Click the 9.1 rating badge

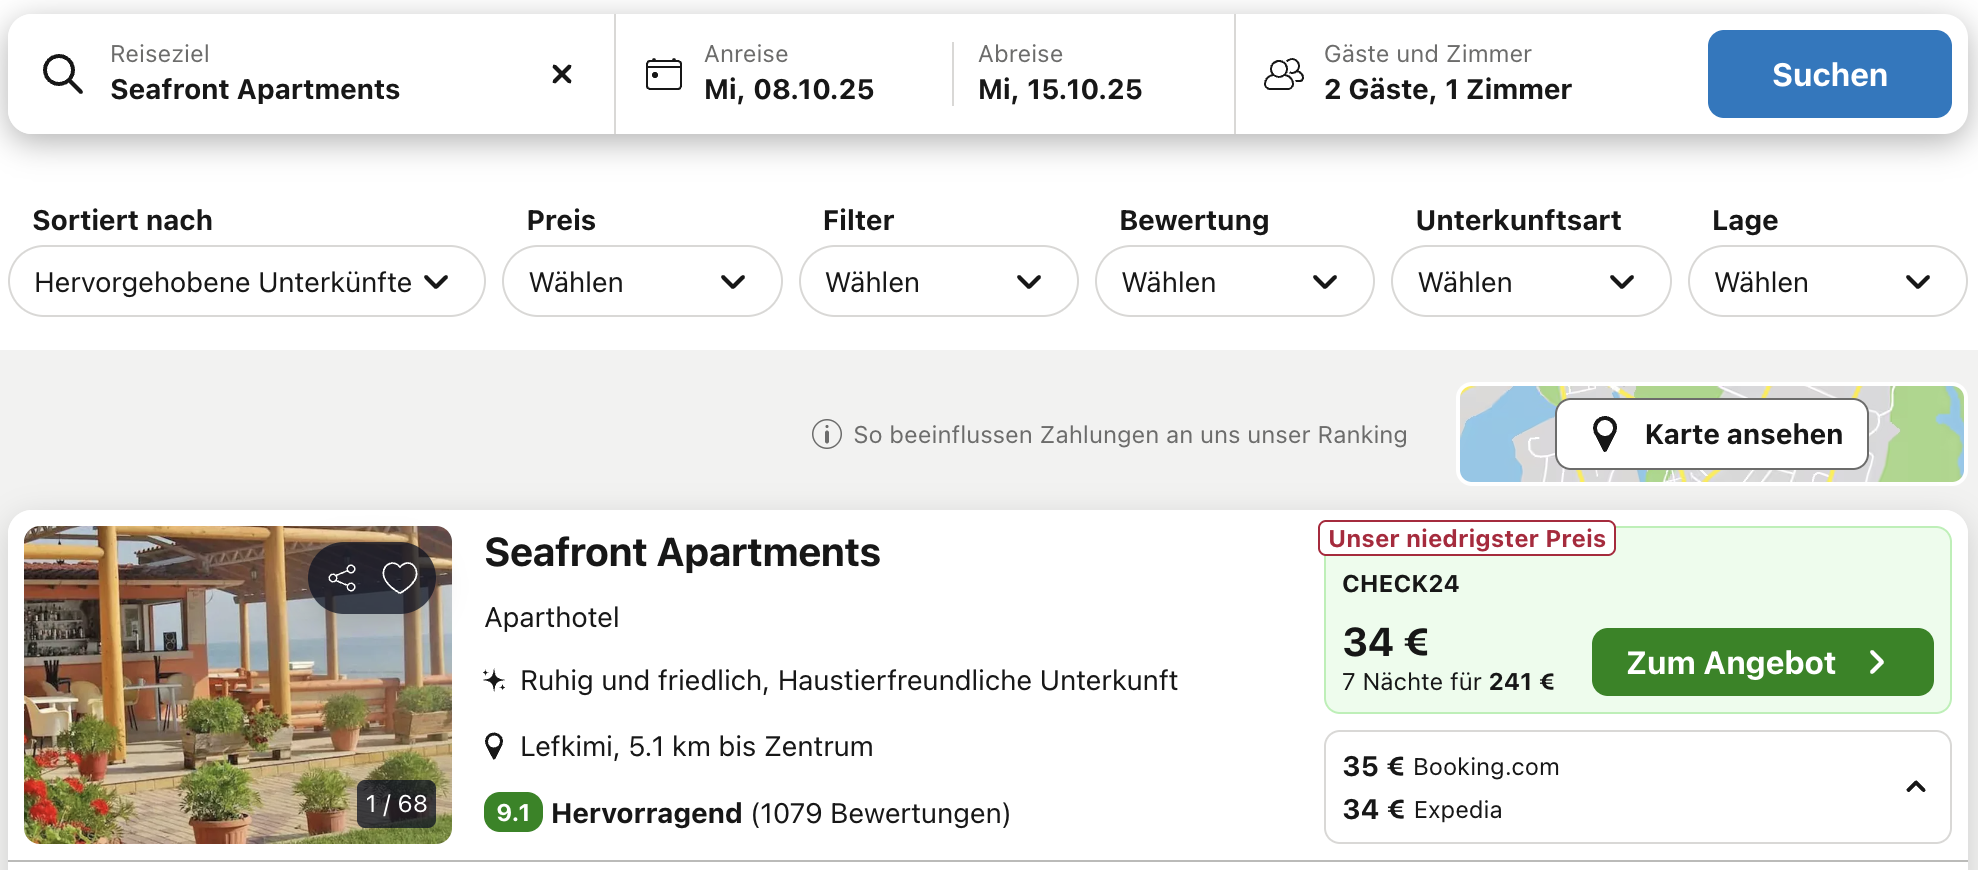(x=513, y=813)
